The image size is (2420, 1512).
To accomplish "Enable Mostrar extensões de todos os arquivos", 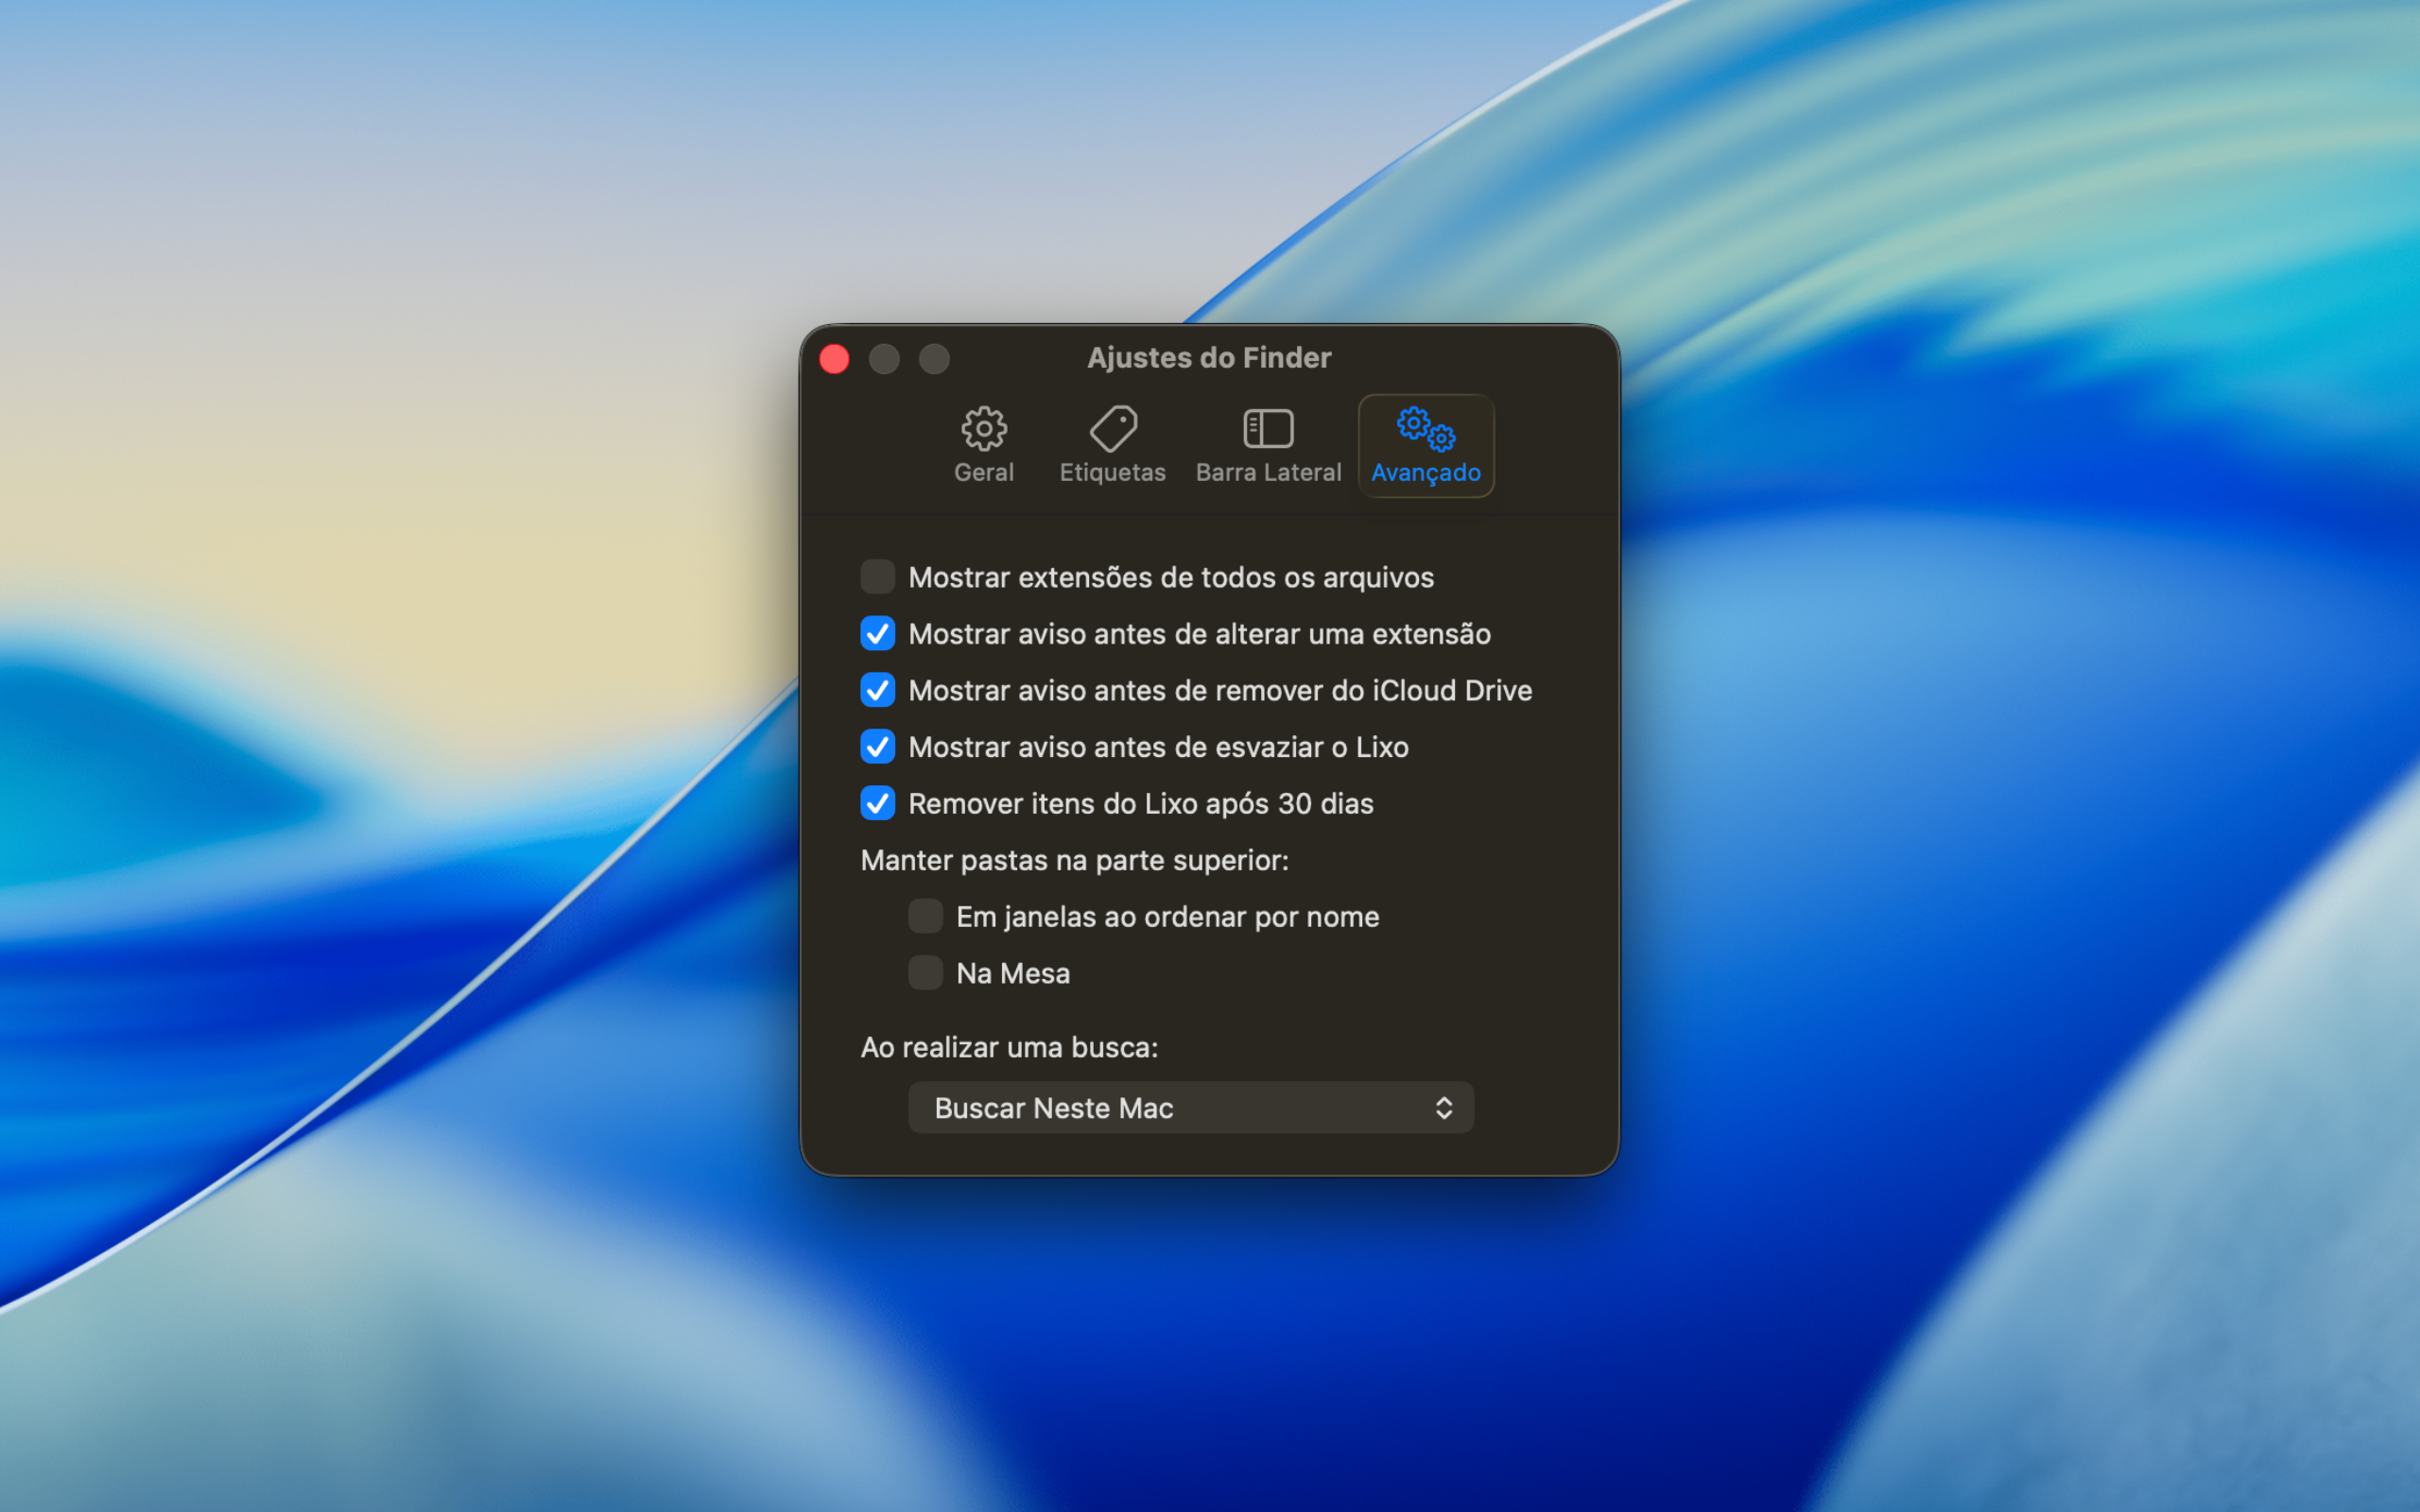I will click(877, 577).
